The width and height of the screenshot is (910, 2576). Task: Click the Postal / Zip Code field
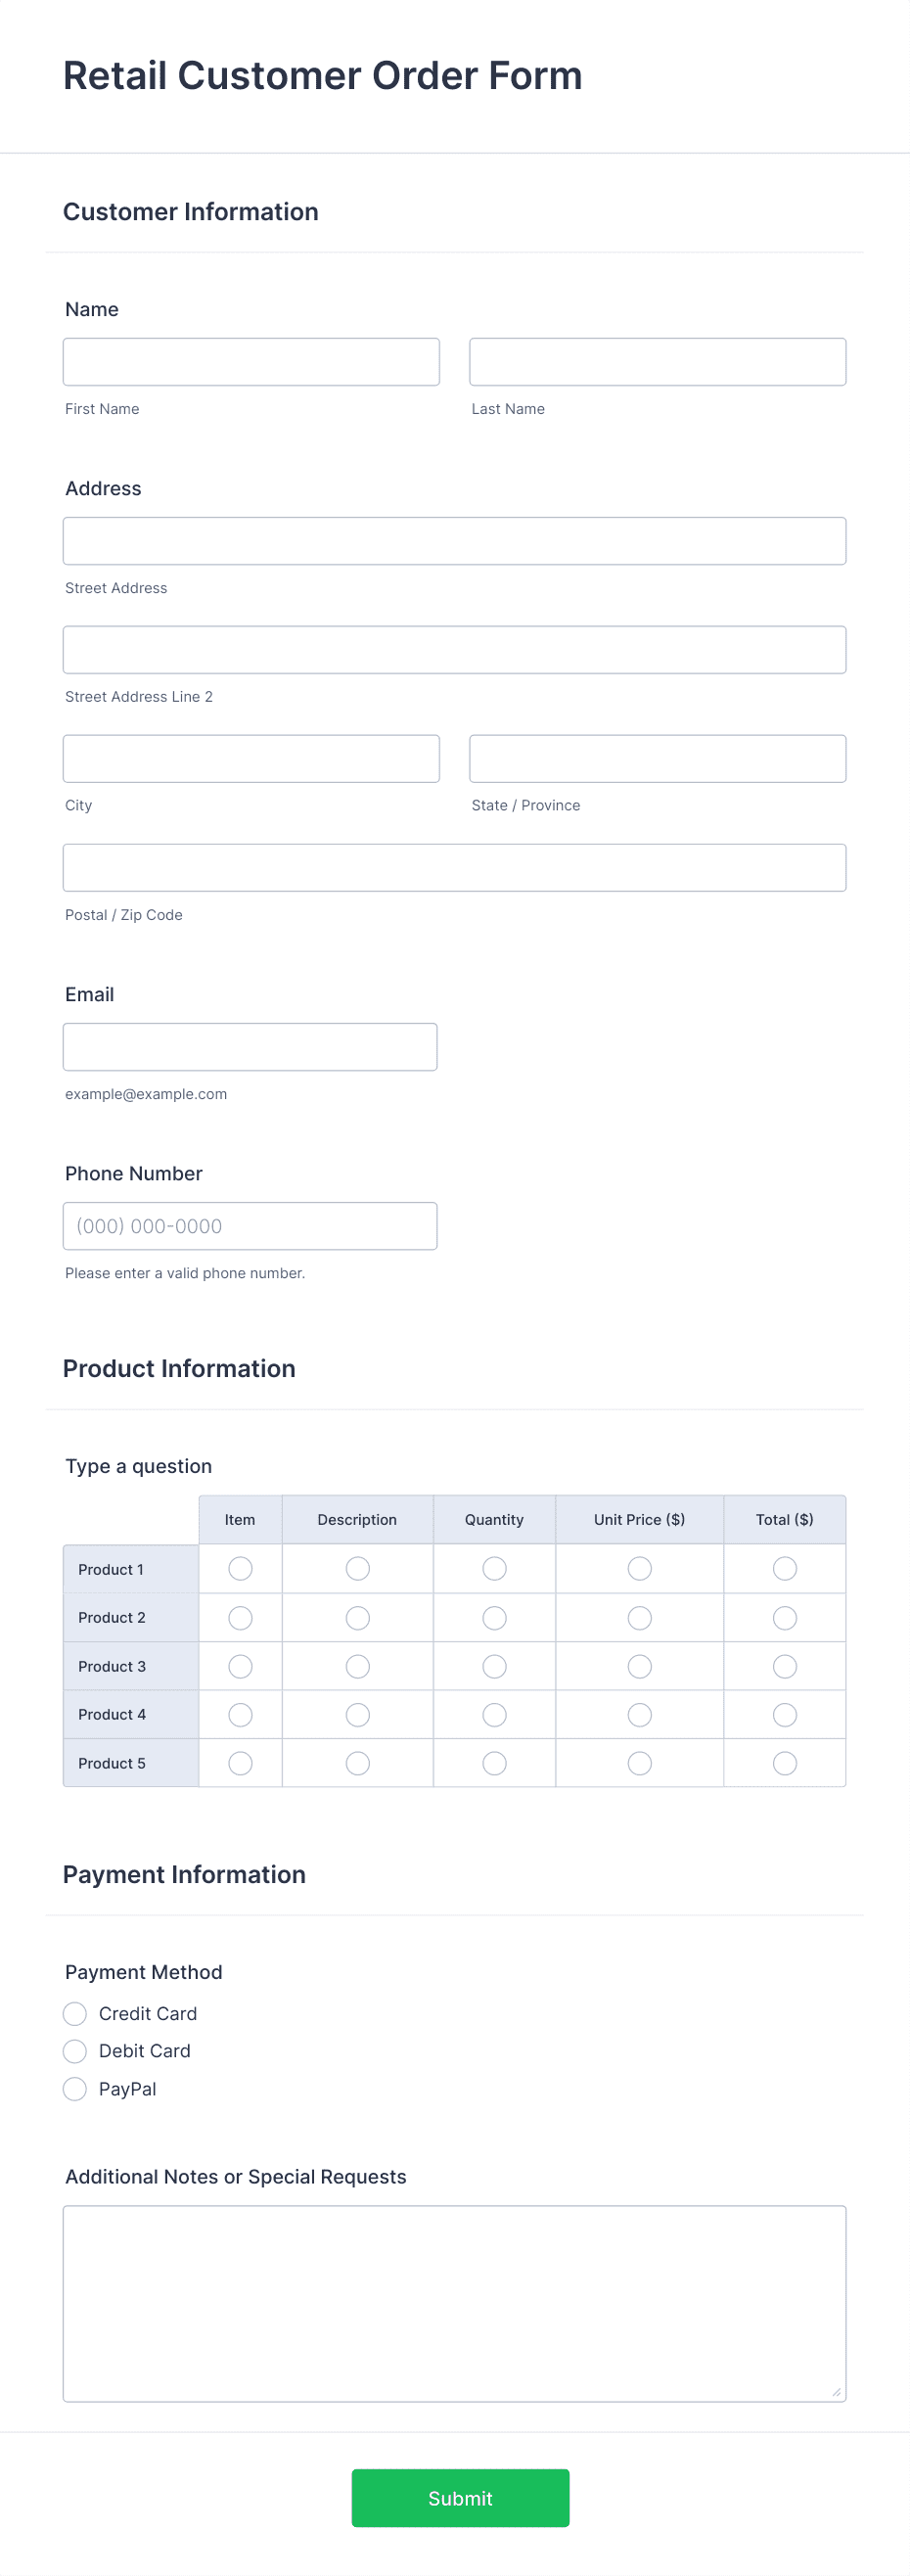tap(453, 866)
